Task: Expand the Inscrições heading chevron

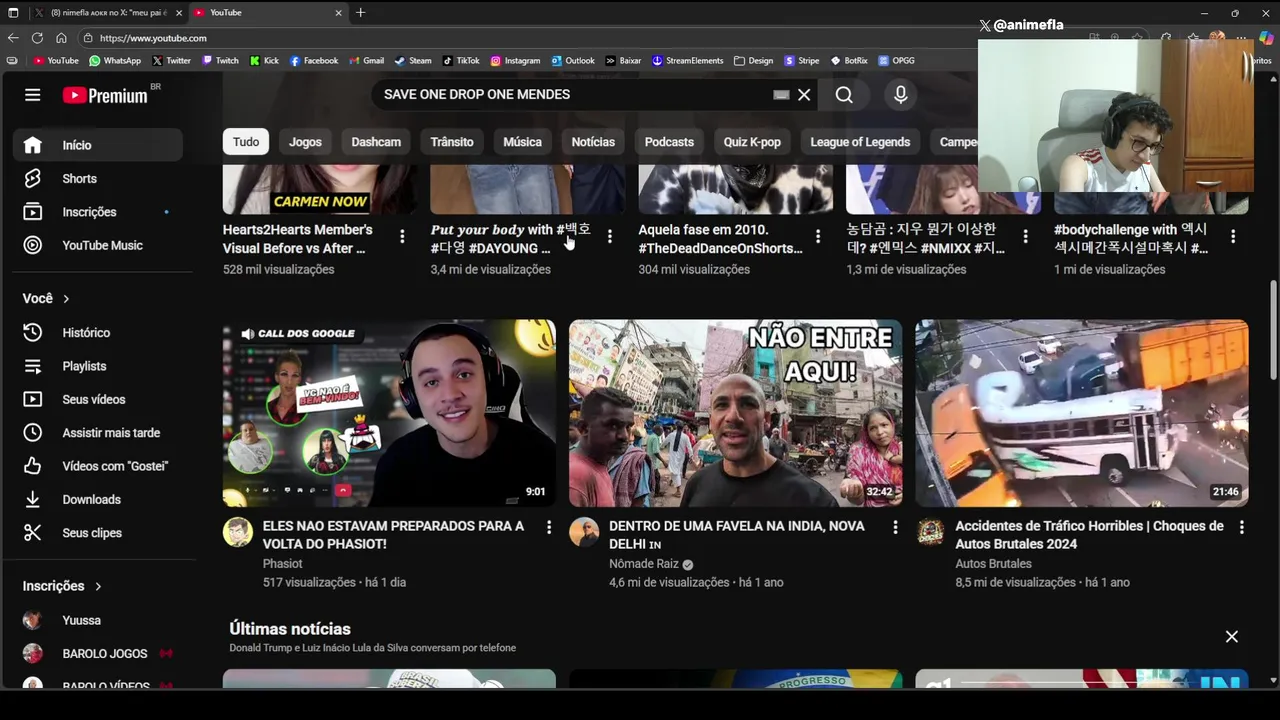Action: click(x=98, y=586)
